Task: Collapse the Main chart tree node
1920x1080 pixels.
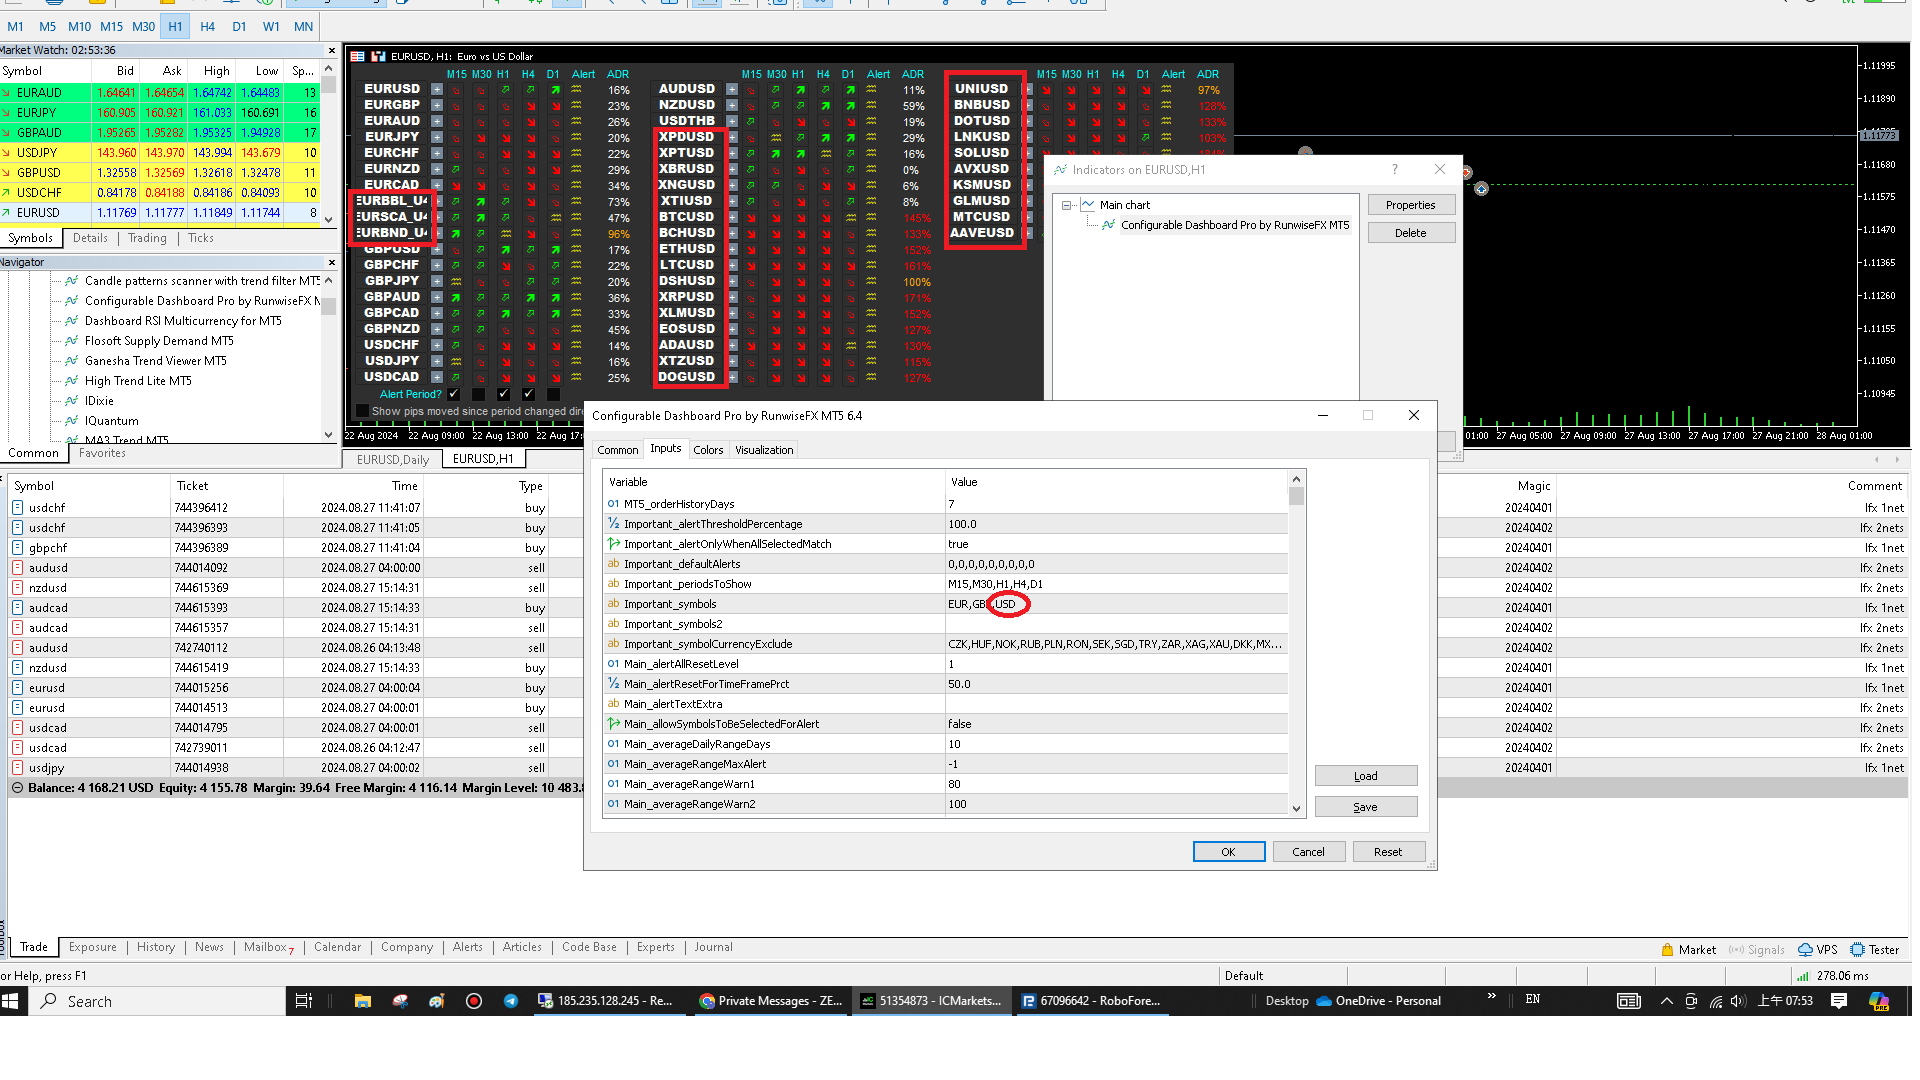Action: pos(1067,205)
